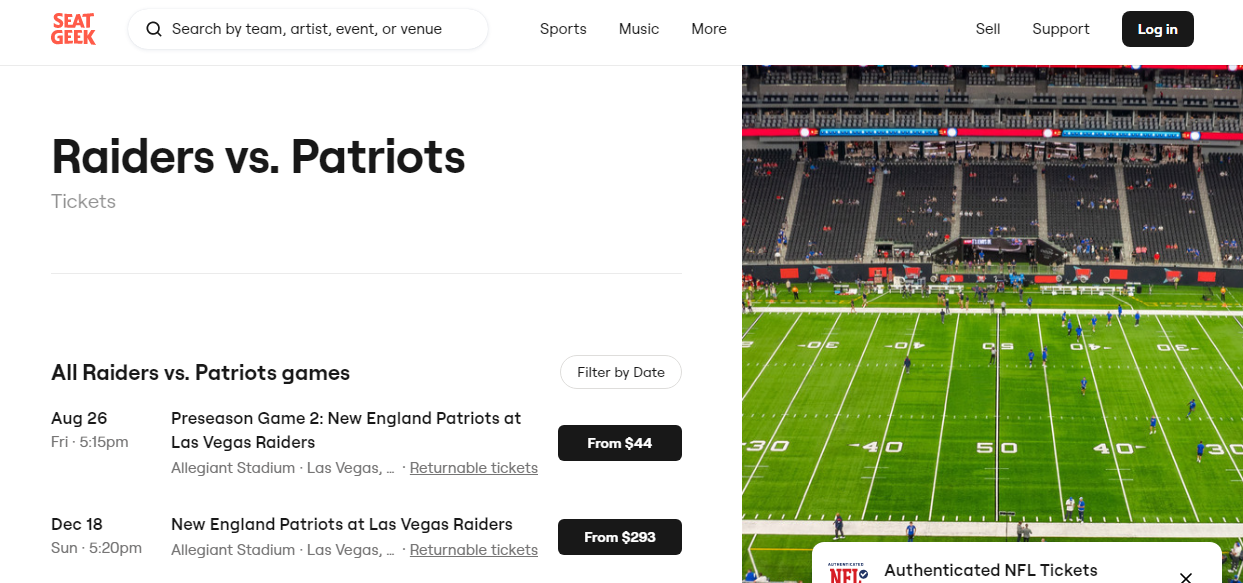Viewport: 1243px width, 583px height.
Task: Open the Sports menu
Action: pos(563,29)
